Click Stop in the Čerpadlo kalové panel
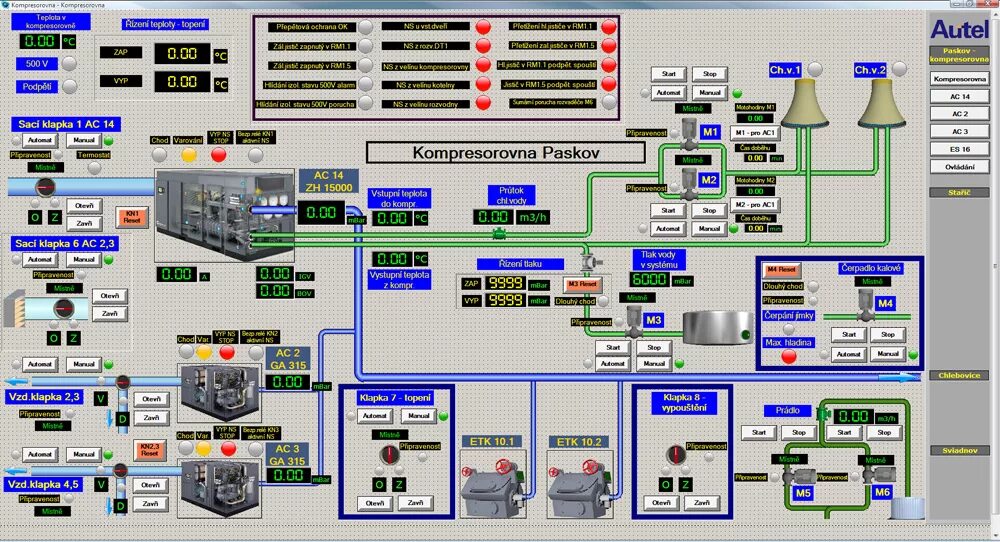 (888, 334)
